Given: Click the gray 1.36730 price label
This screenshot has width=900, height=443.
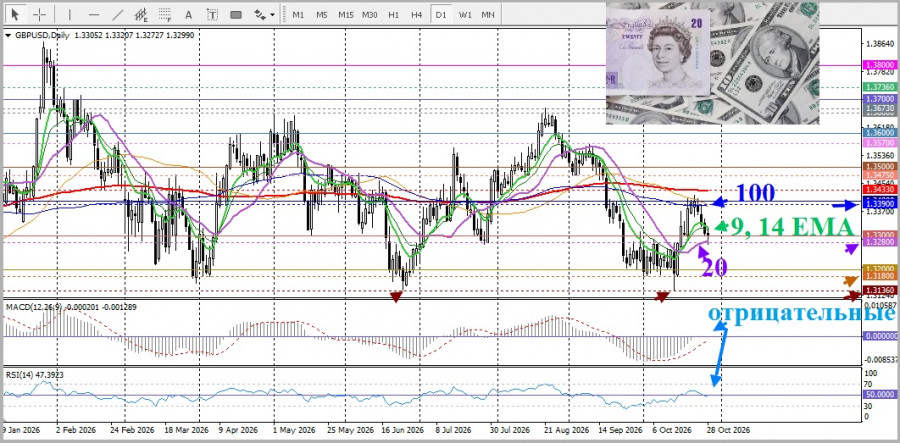Looking at the screenshot, I should point(878,108).
